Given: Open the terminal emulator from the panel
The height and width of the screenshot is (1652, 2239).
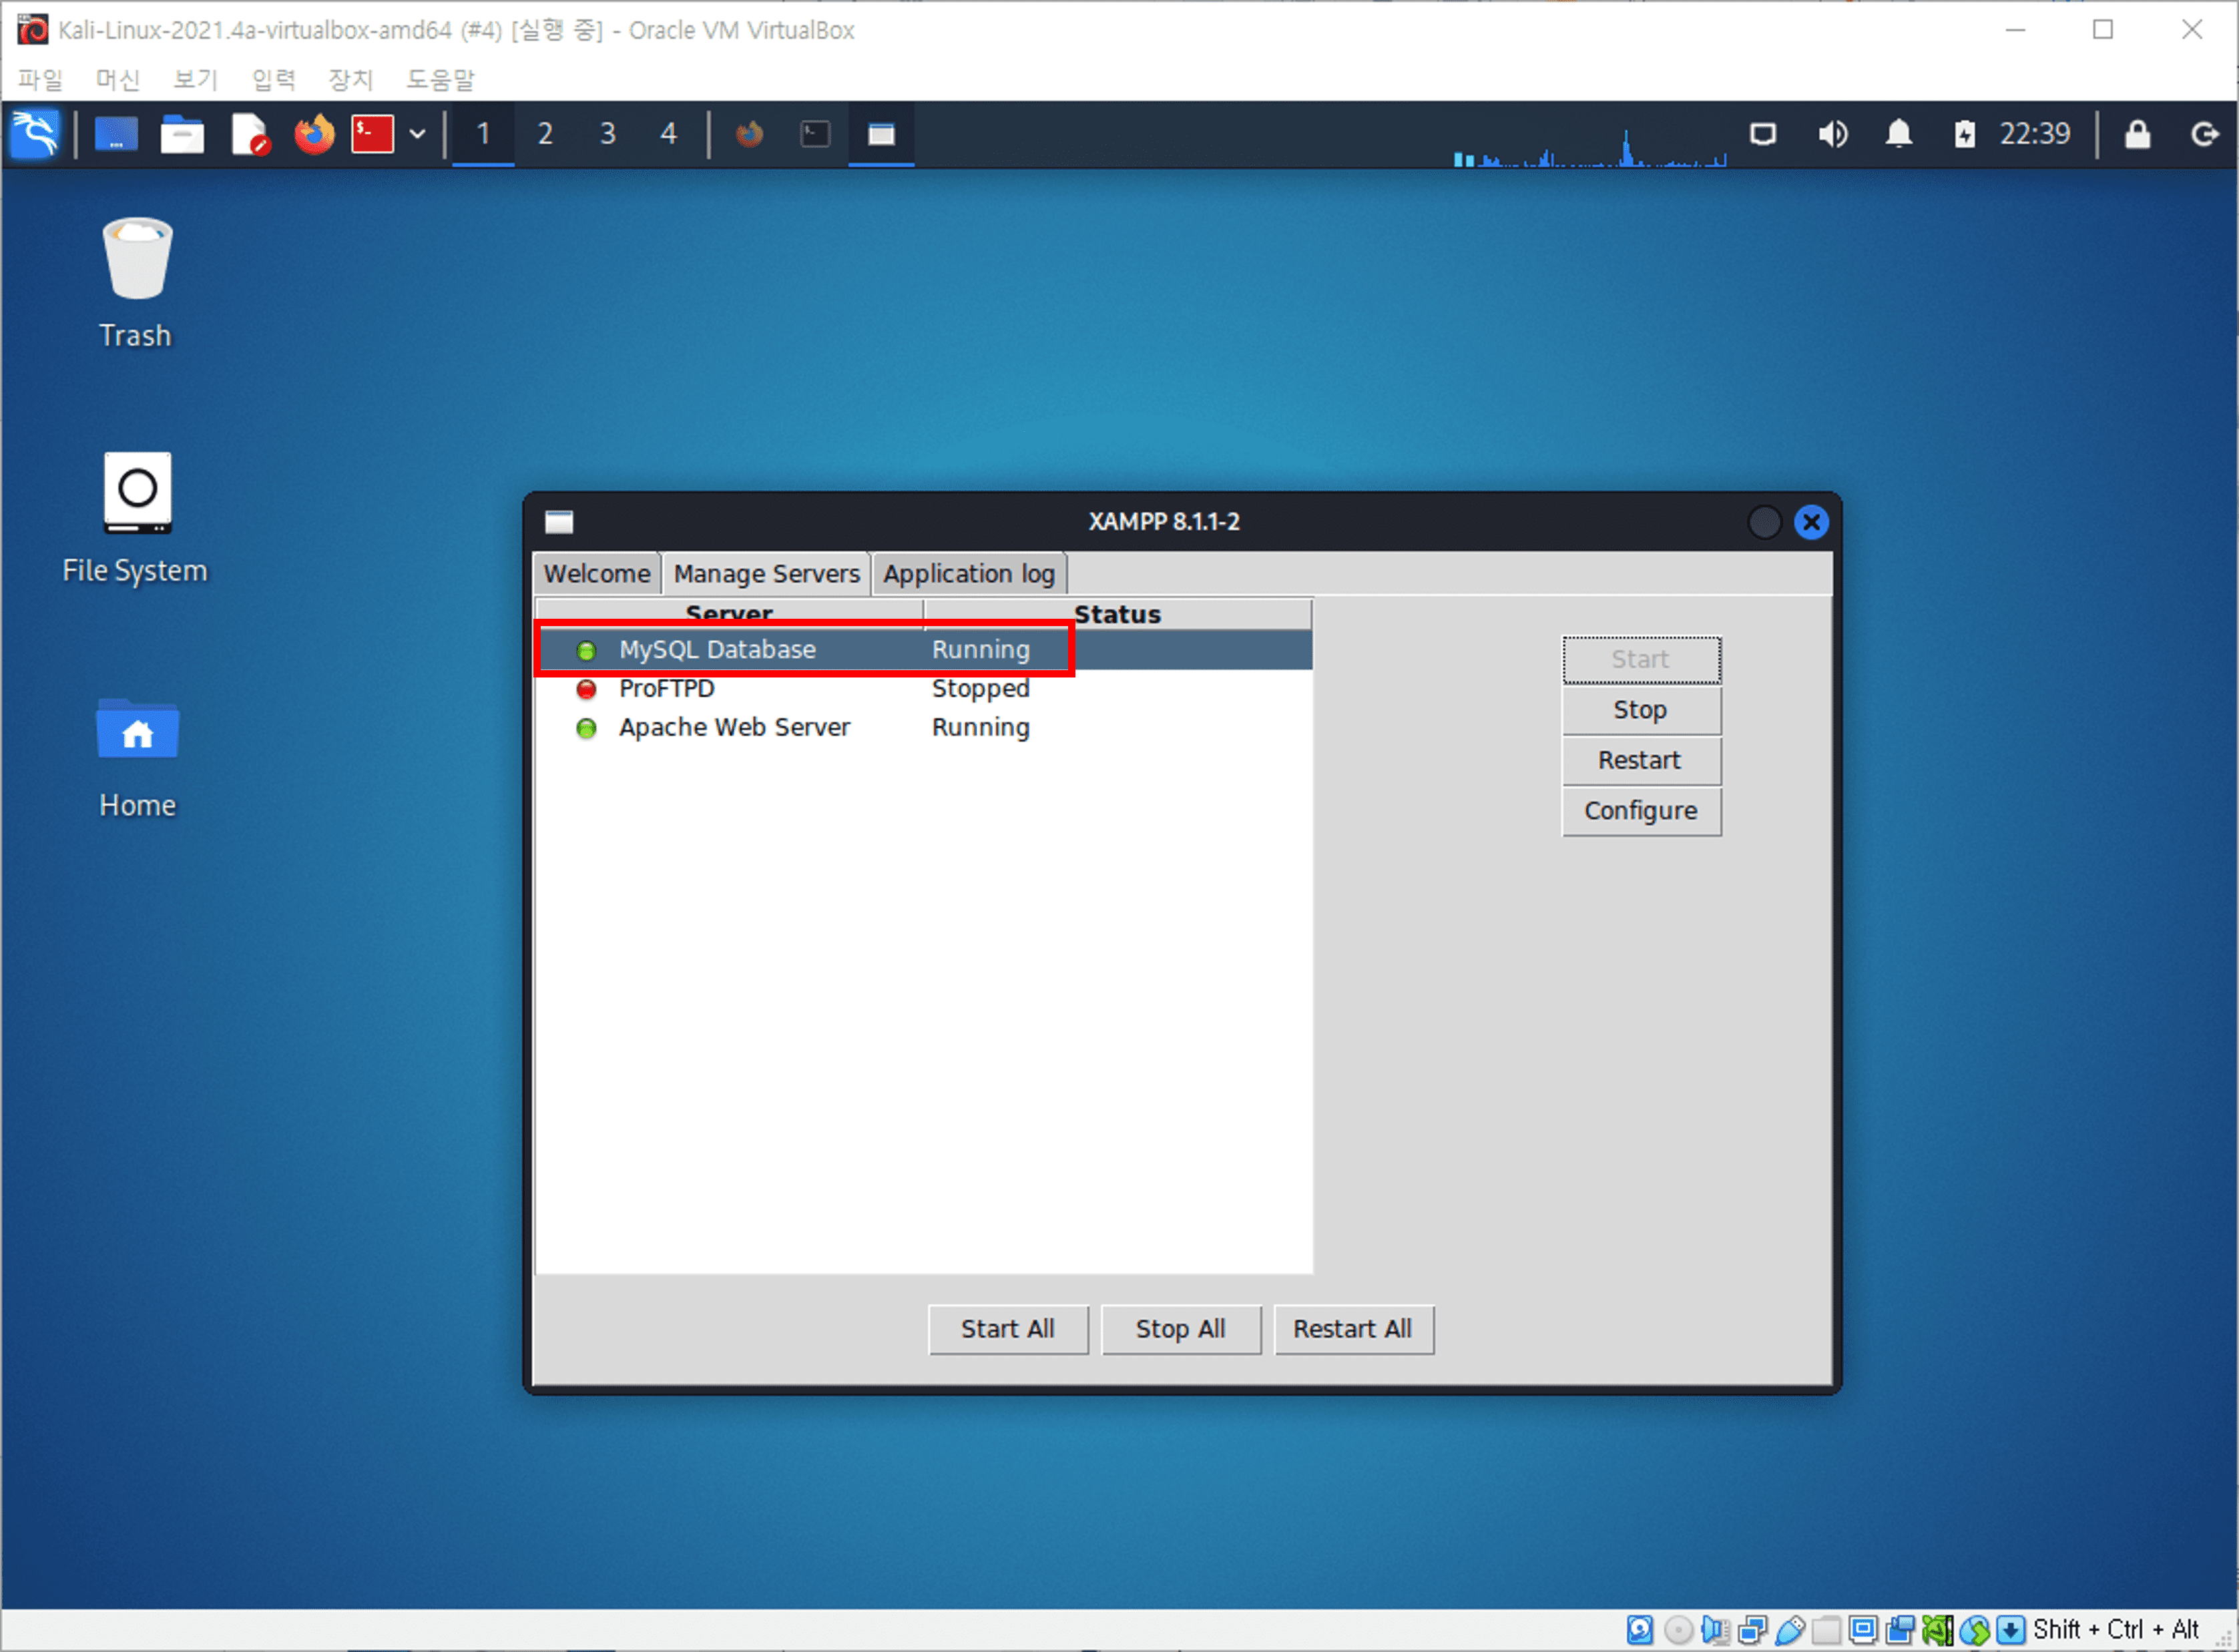Looking at the screenshot, I should 371,133.
